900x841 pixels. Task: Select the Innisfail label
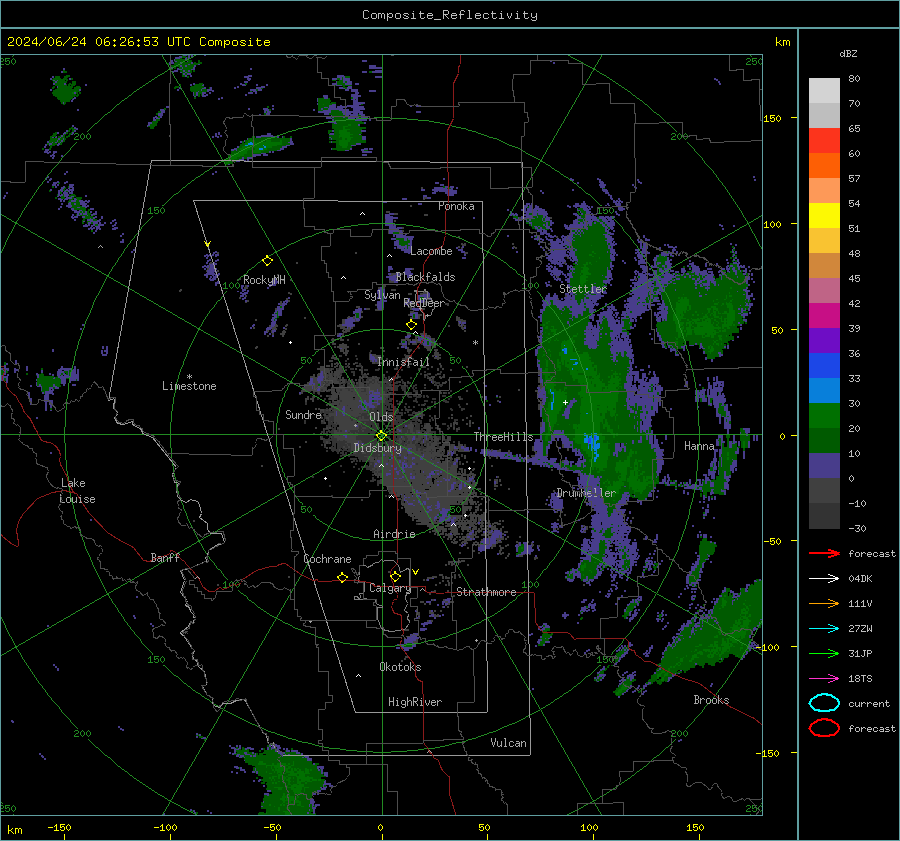(x=403, y=362)
